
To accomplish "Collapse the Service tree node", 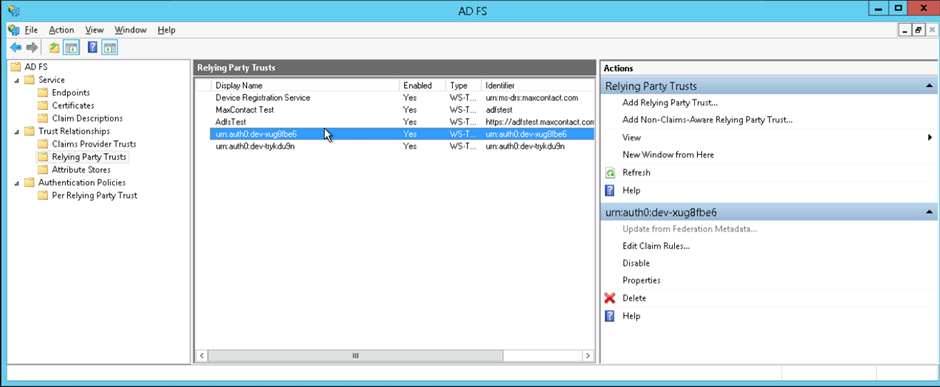I will [16, 80].
